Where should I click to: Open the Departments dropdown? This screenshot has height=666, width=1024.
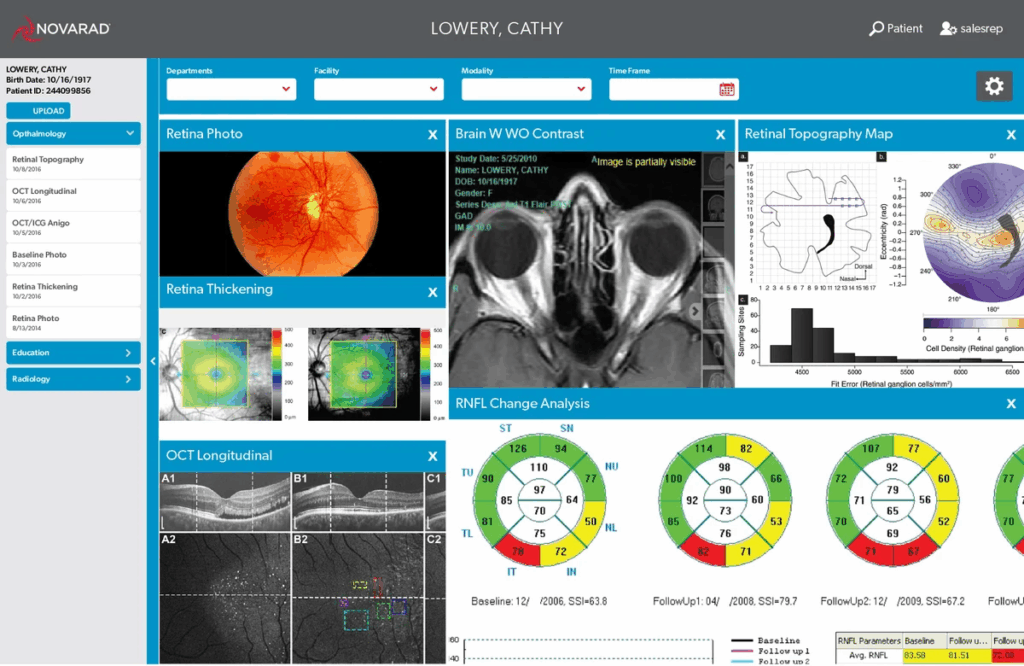coord(231,89)
